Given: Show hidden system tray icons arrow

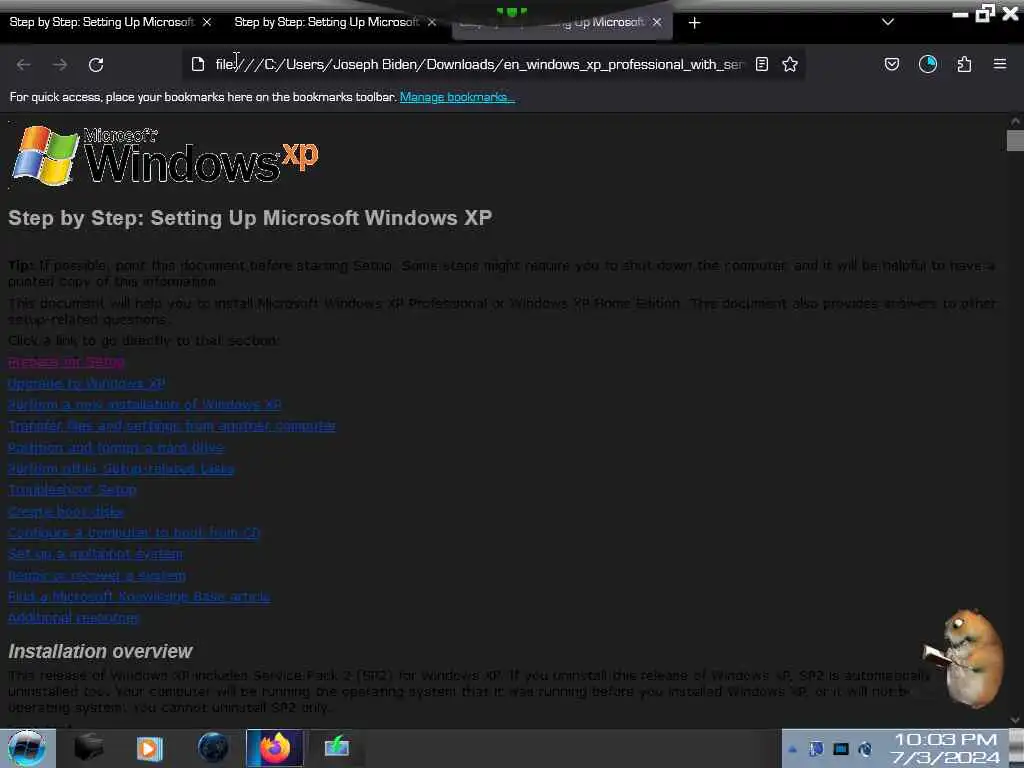Looking at the screenshot, I should click(x=792, y=749).
